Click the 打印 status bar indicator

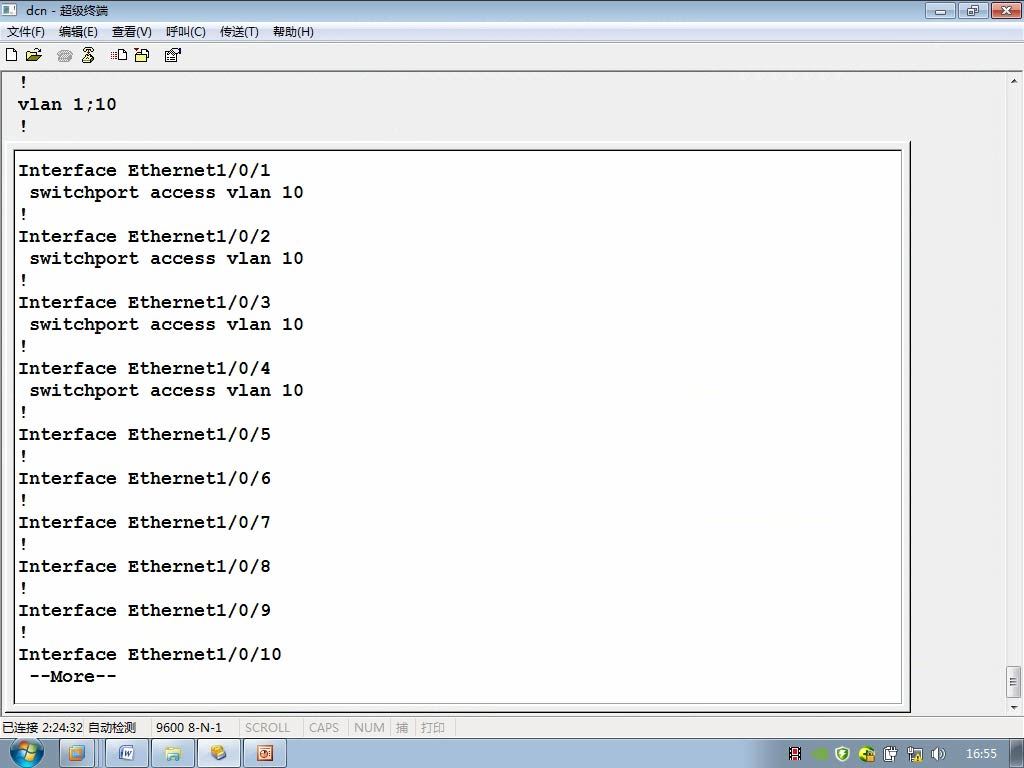(x=432, y=727)
